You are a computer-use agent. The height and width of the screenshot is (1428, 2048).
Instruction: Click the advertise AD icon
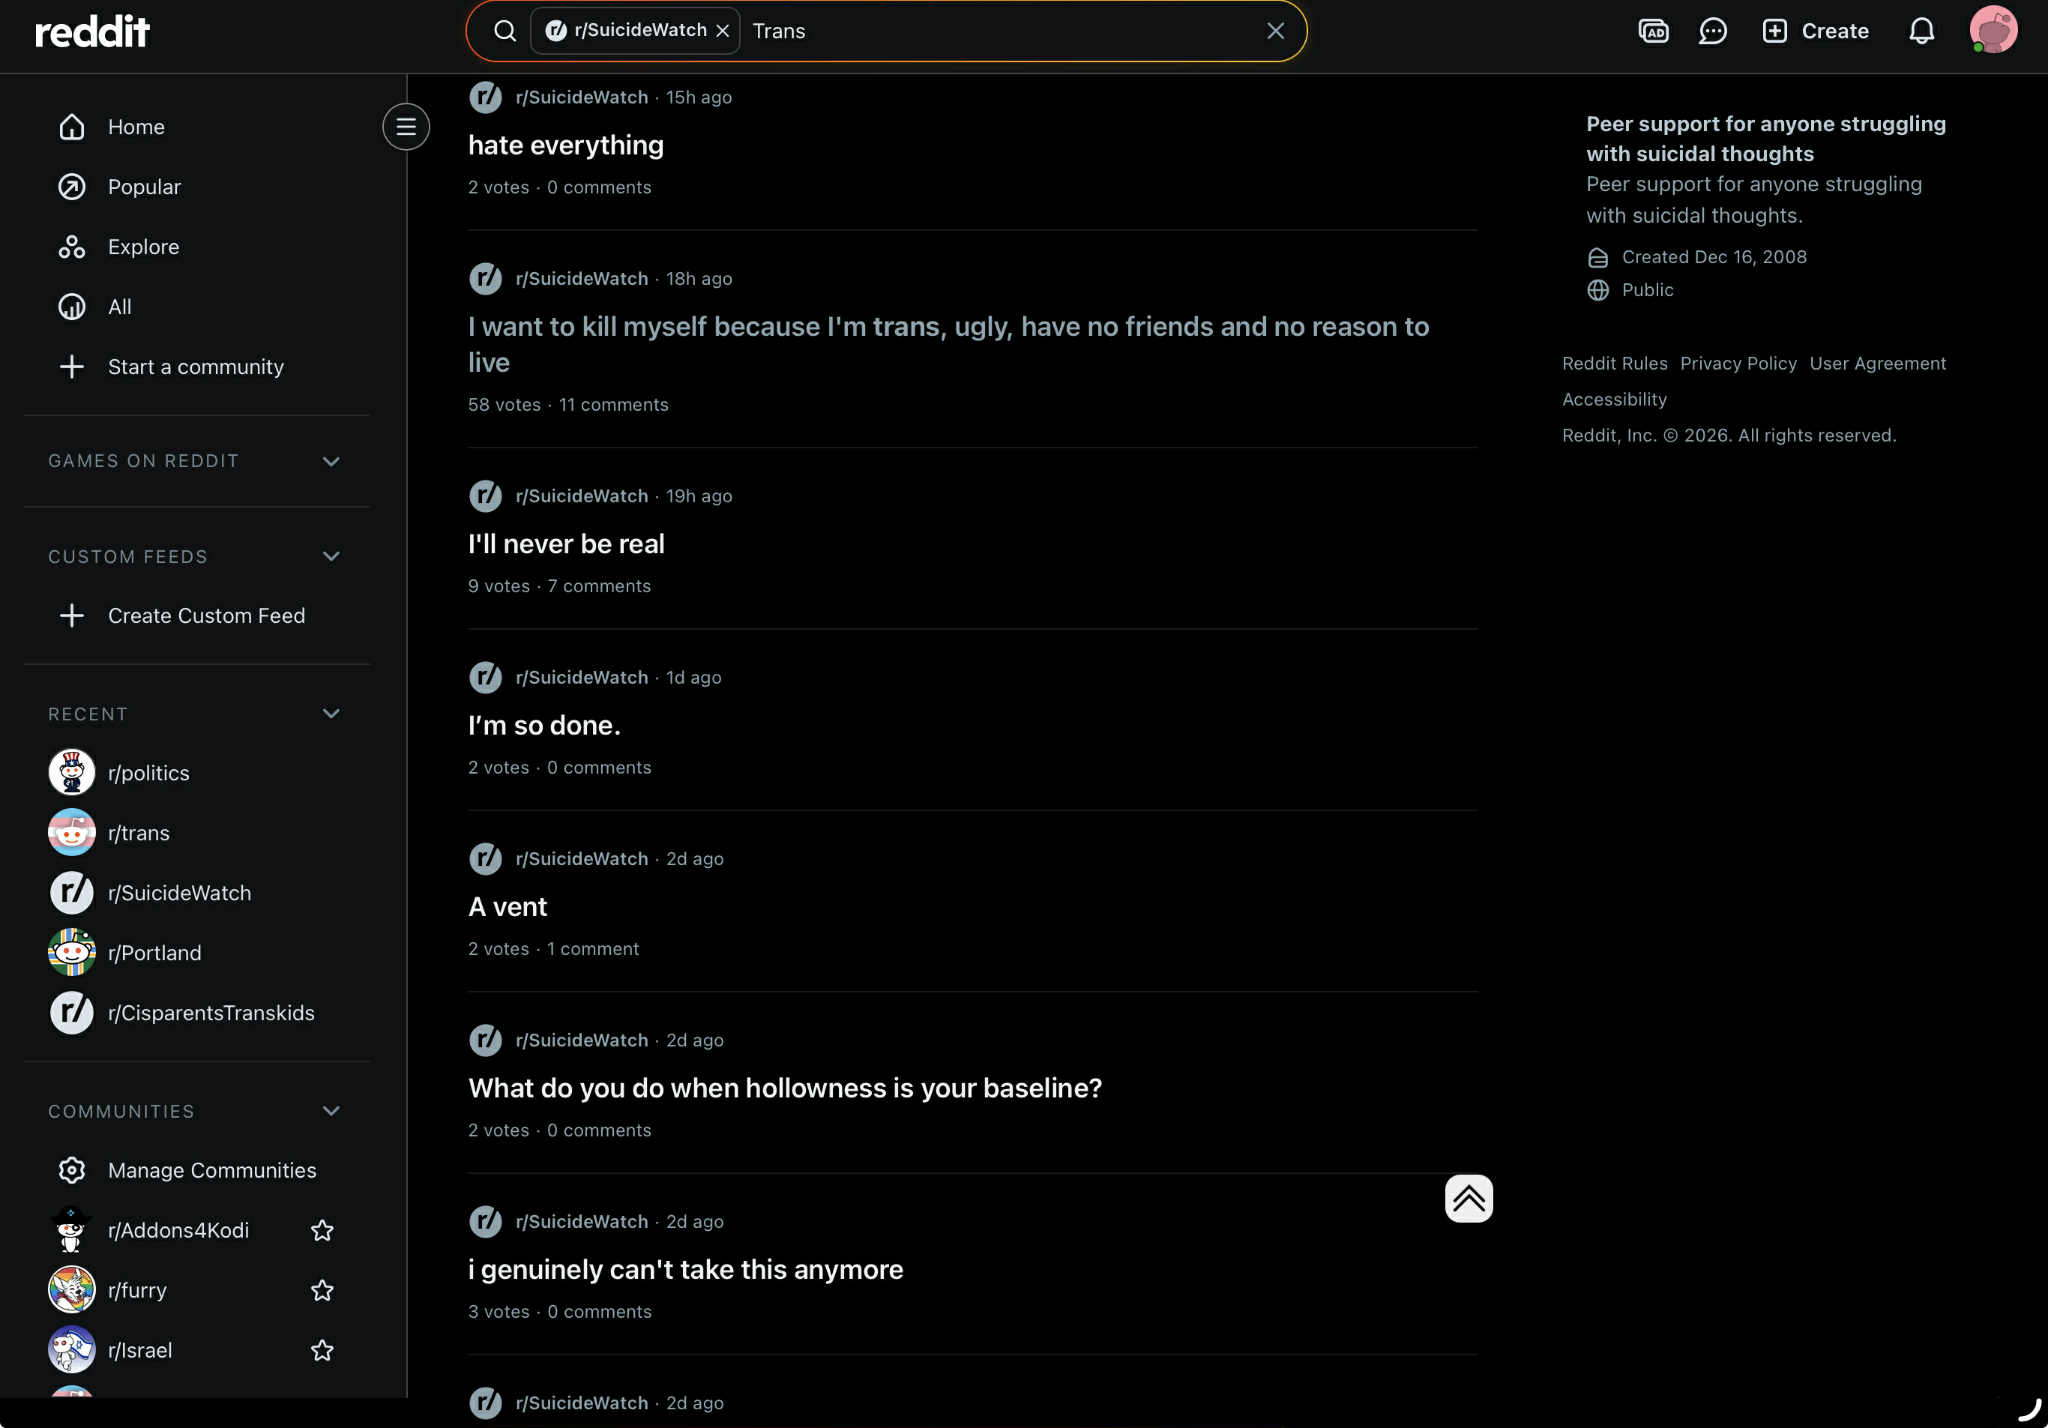point(1653,31)
